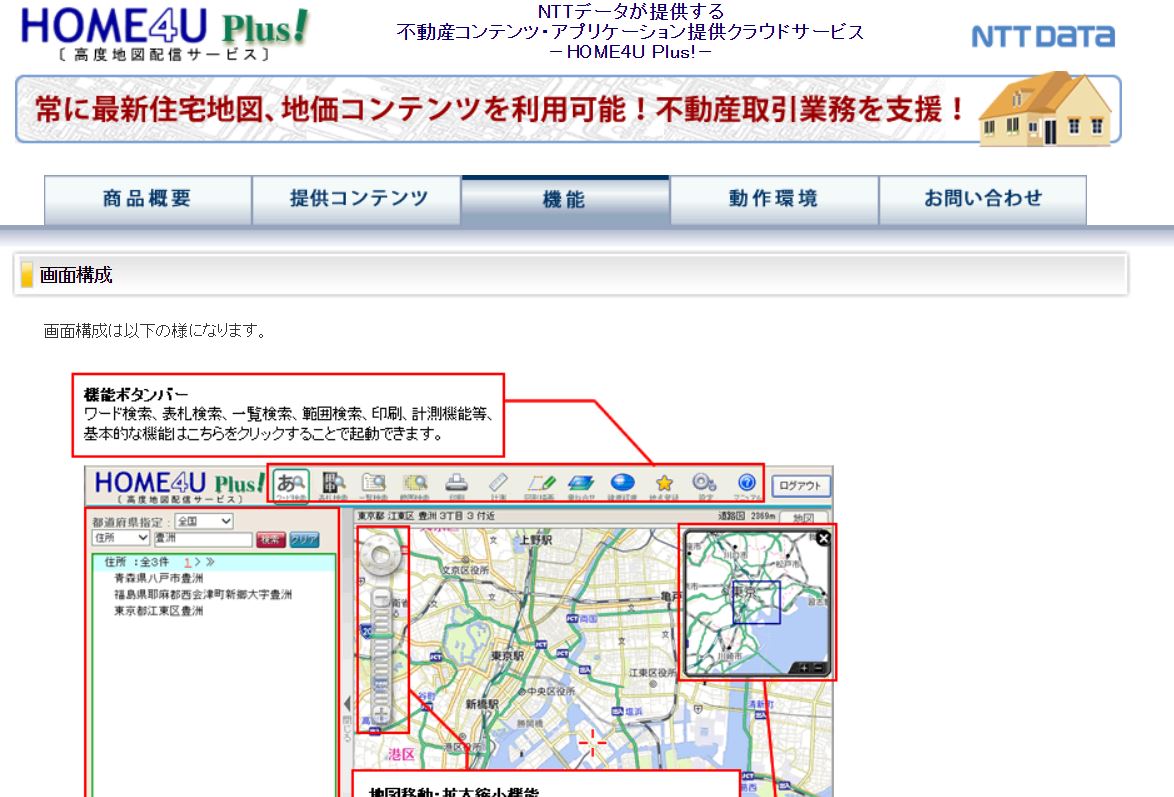
Task: Click the embedded HOME4U Plus! app logo
Action: pyautogui.click(x=179, y=485)
